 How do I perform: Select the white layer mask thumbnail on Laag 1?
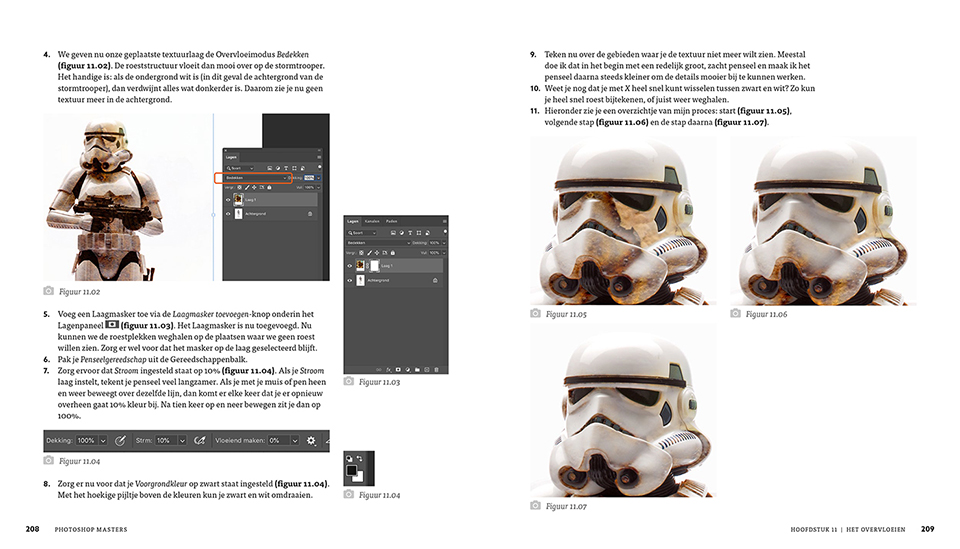tap(375, 266)
